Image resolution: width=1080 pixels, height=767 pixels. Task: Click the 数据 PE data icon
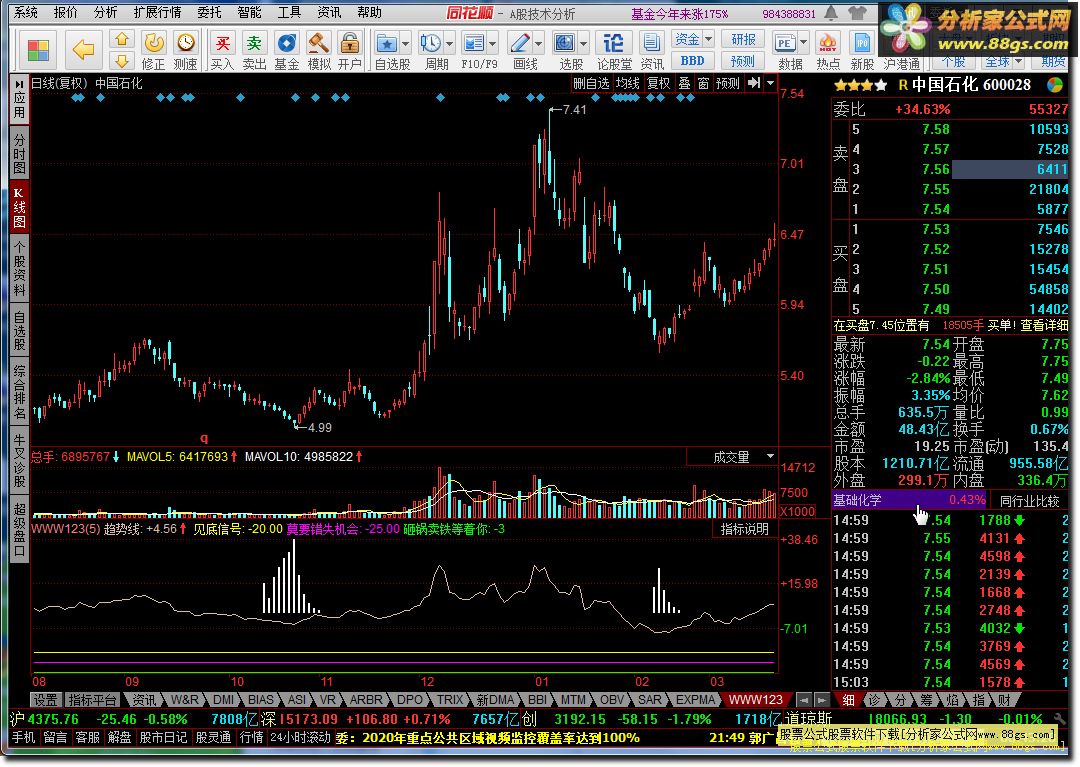(x=785, y=44)
